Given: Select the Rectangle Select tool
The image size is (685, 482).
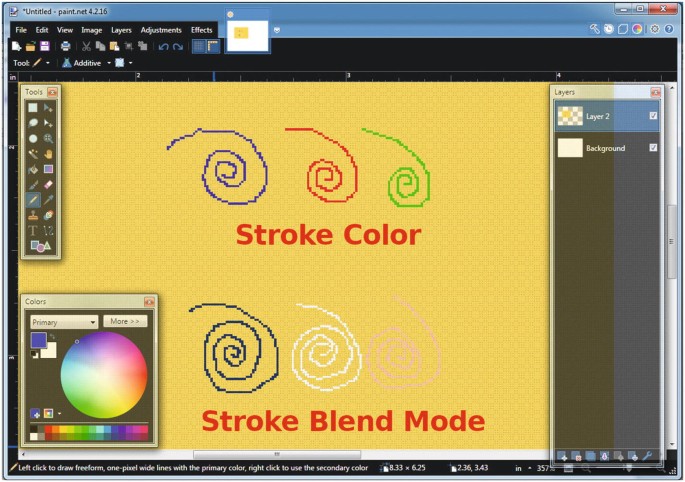Looking at the screenshot, I should pyautogui.click(x=33, y=108).
